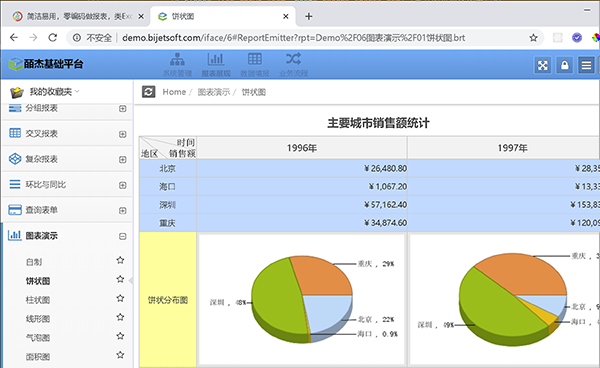Close the 饼状图 browser tab
The image size is (600, 368).
tap(286, 16)
